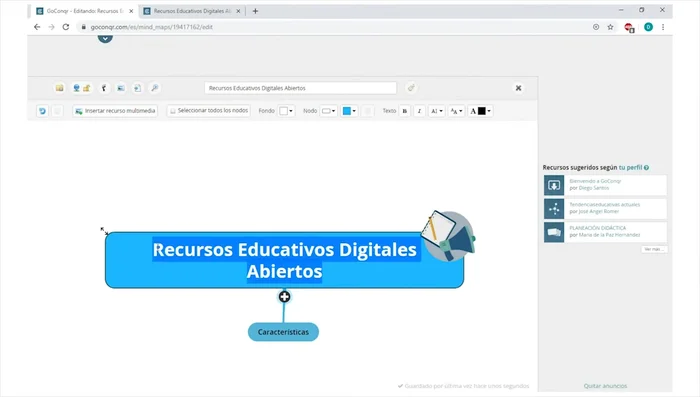Open the Nodo shape dropdown

point(329,111)
